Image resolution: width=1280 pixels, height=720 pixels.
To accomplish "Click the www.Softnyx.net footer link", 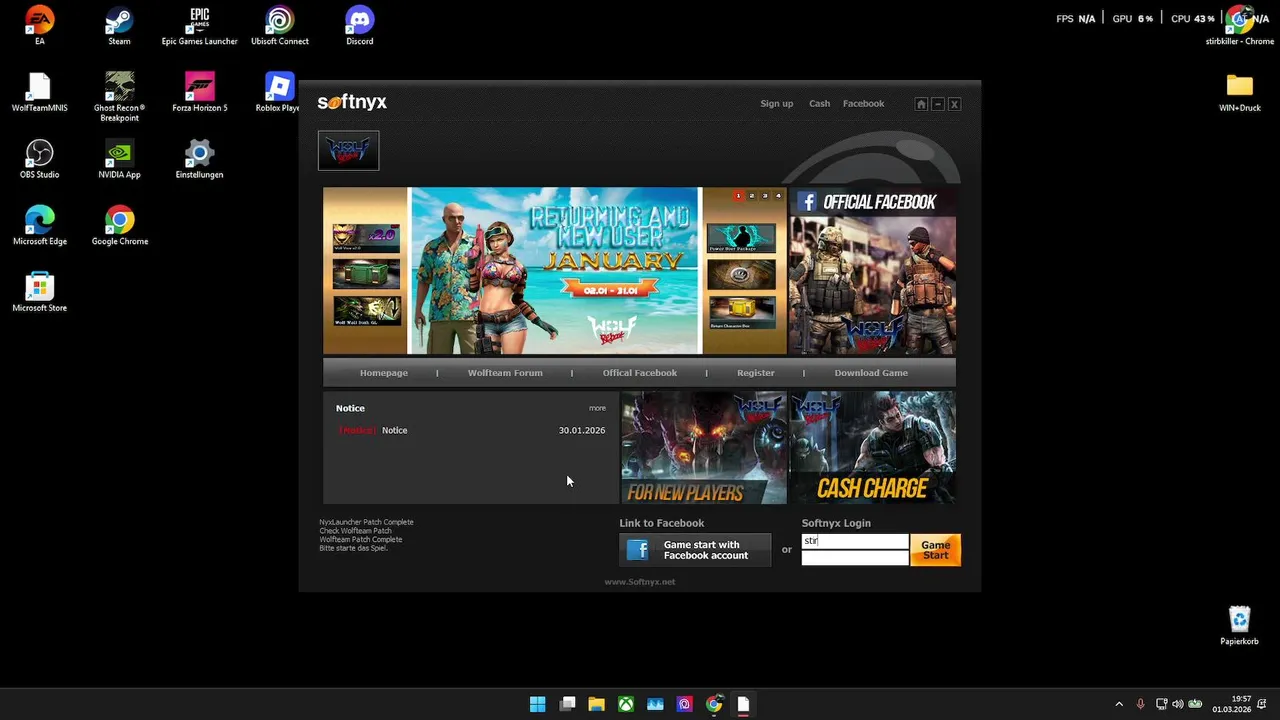I will pos(640,582).
